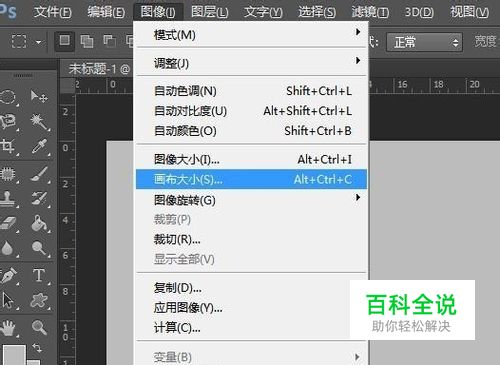500x365 pixels.
Task: Select the Zoom tool
Action: coord(39,327)
